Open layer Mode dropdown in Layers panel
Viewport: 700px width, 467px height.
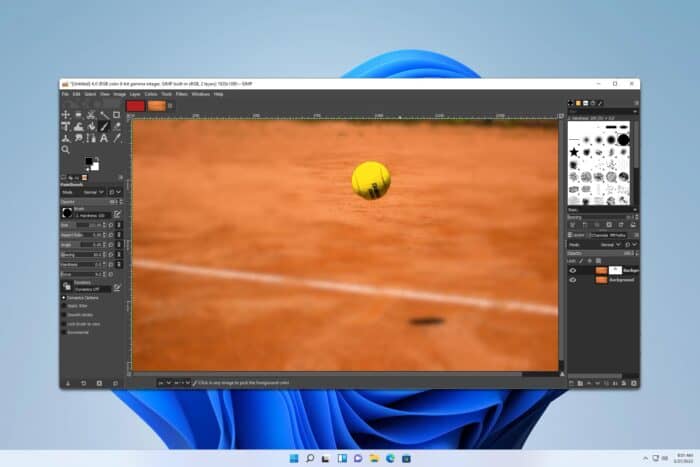point(595,245)
